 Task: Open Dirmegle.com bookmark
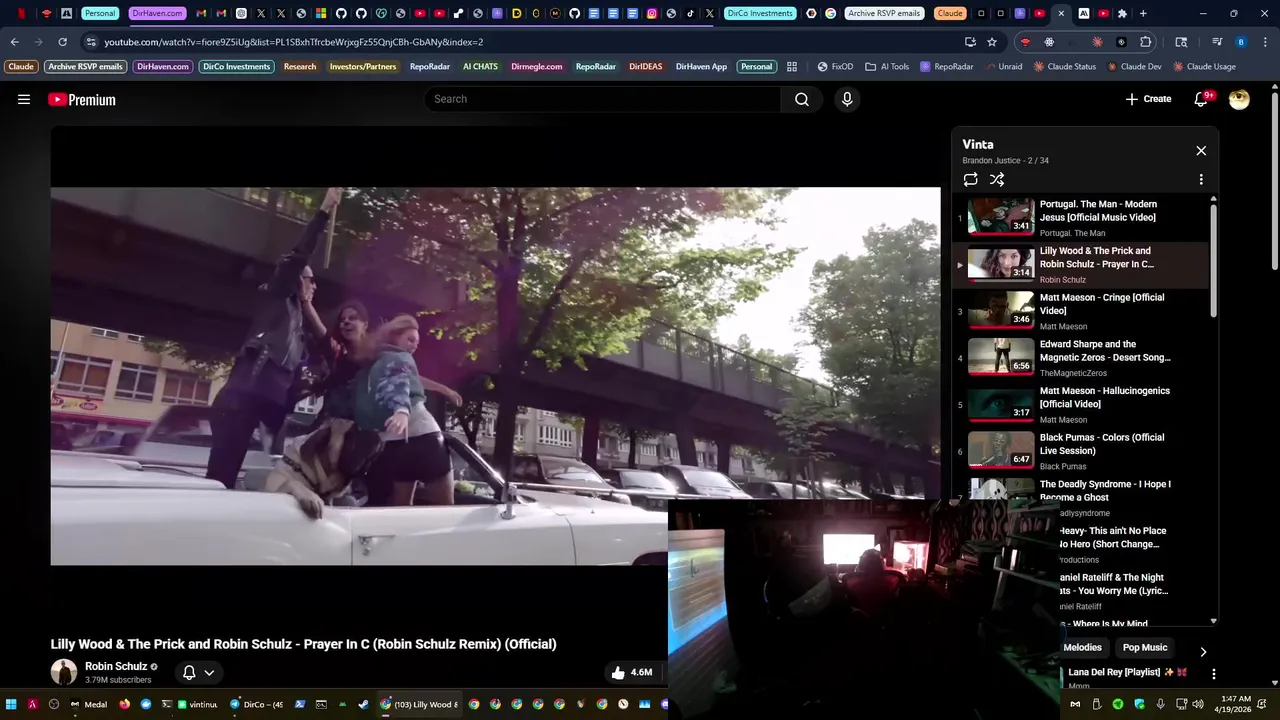tap(536, 67)
